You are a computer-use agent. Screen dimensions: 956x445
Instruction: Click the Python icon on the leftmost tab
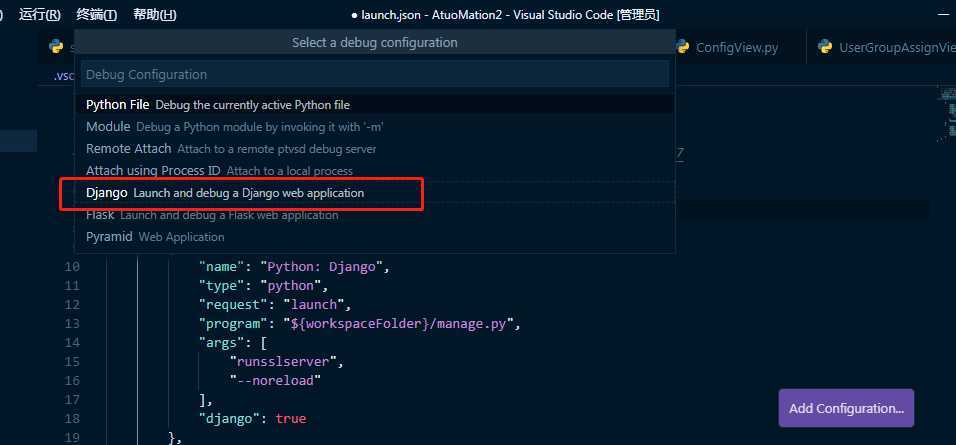click(56, 47)
